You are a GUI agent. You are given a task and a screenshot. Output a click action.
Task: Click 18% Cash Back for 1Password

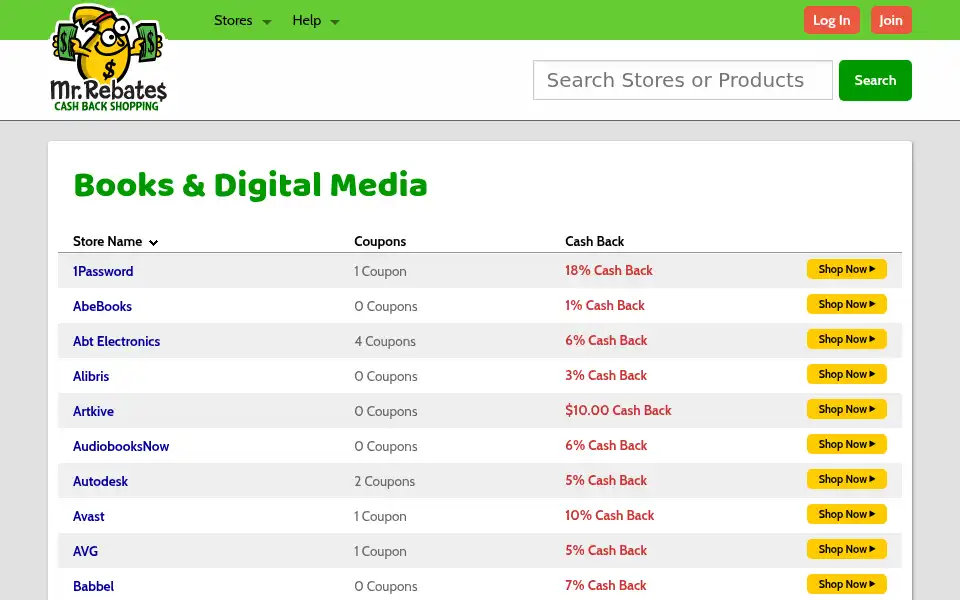(609, 270)
